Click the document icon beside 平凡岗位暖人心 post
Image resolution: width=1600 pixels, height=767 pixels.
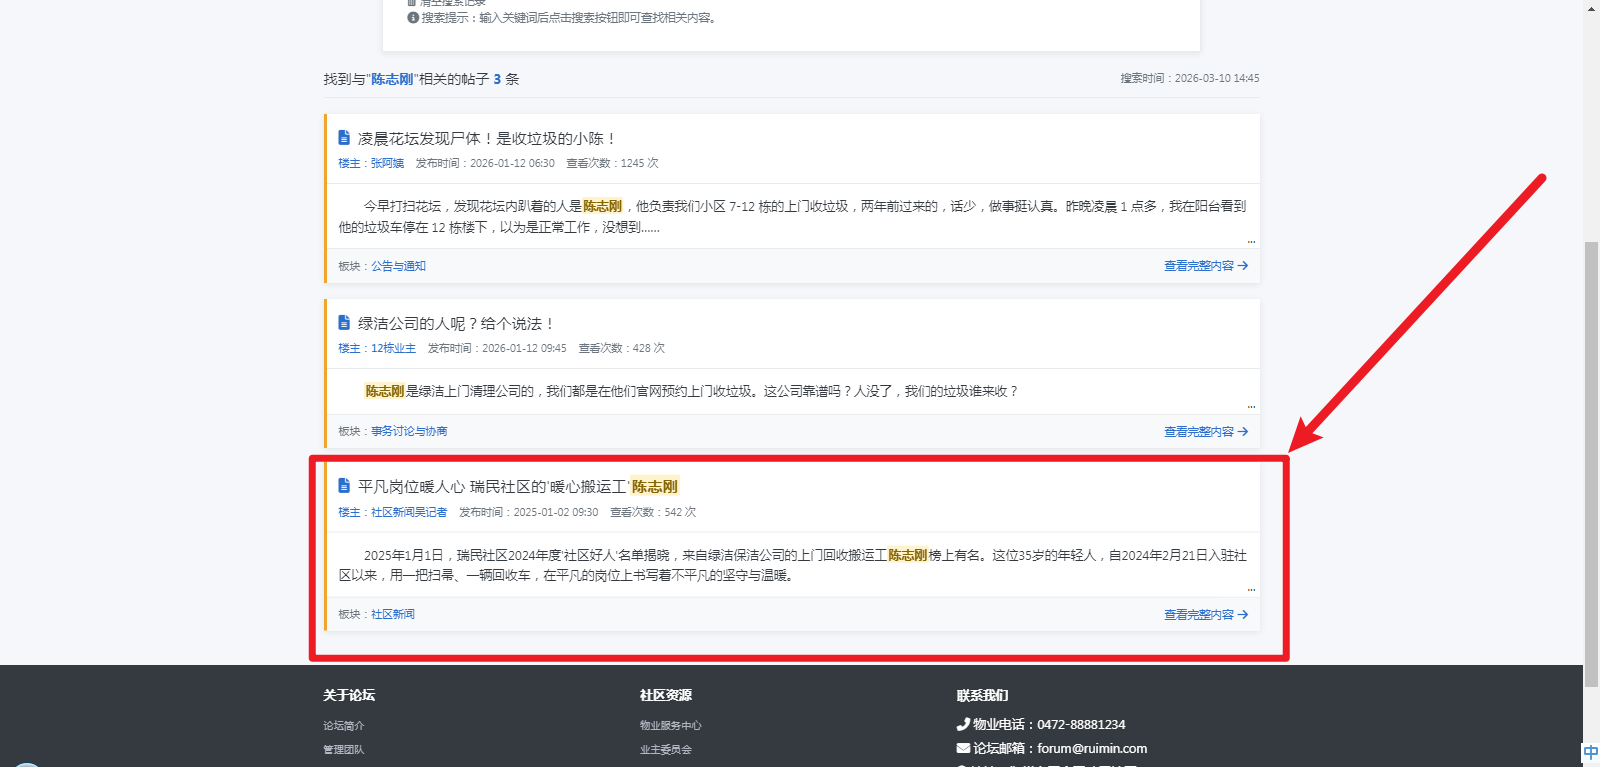[344, 486]
